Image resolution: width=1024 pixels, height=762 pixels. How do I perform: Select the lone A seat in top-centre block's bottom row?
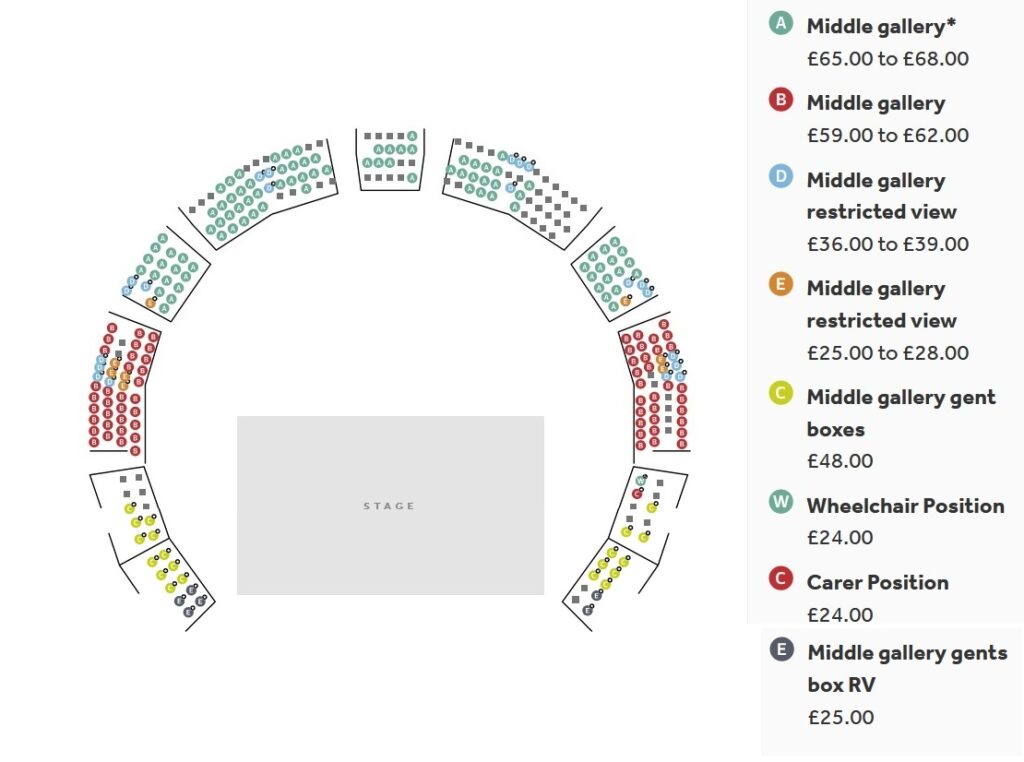(x=412, y=178)
